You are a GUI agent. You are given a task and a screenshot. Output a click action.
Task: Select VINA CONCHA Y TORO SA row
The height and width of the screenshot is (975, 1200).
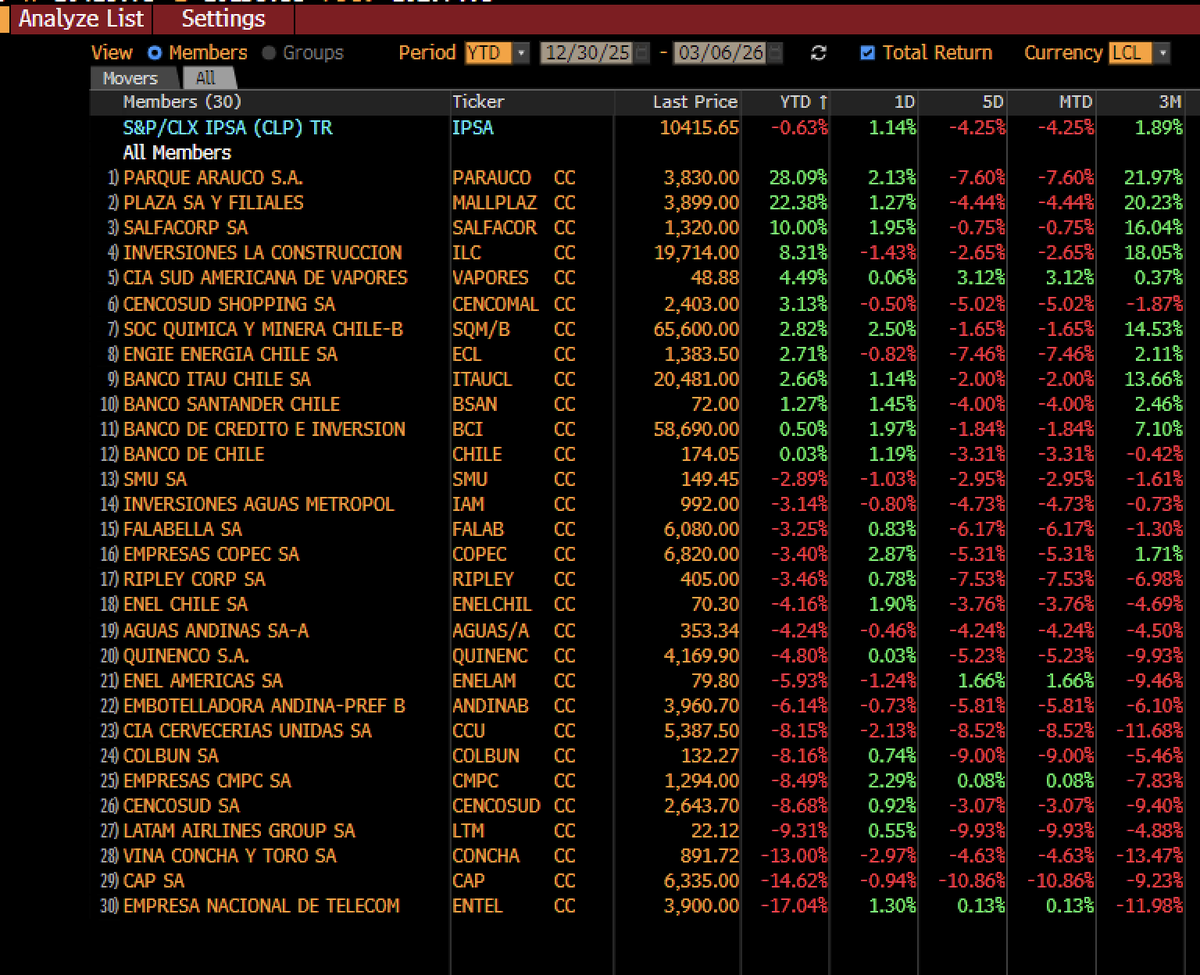(638, 856)
